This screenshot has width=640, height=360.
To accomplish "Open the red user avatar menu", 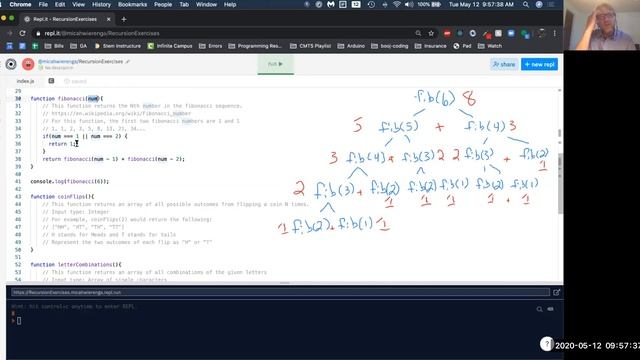I will [28, 64].
